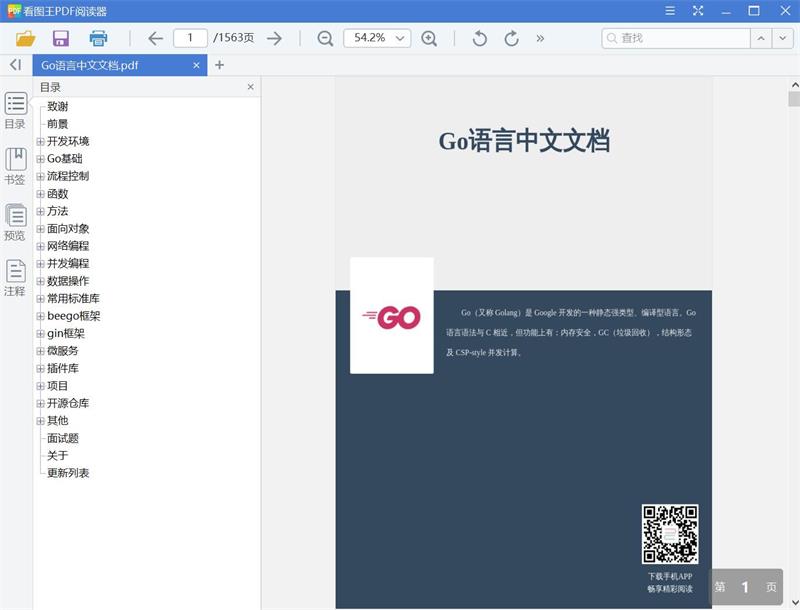Expand the 网络编程 tree node
800x610 pixels.
(x=40, y=246)
